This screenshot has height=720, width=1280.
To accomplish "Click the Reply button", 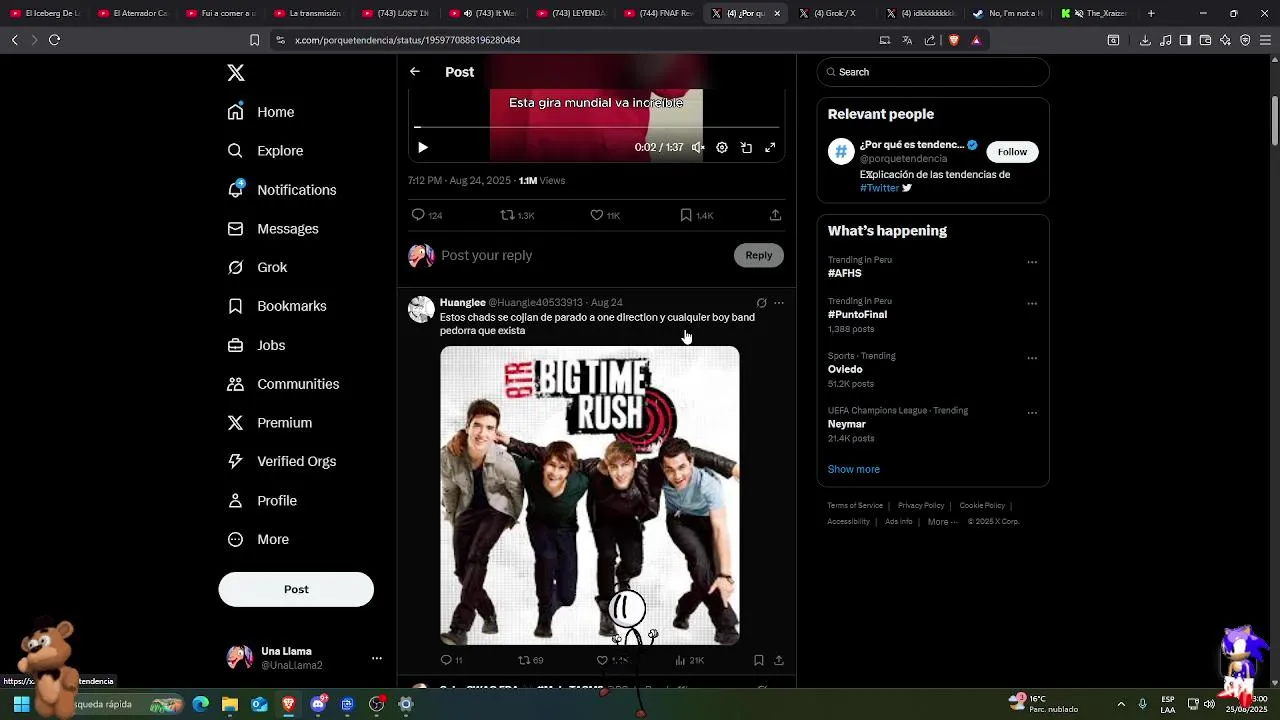I will point(759,255).
